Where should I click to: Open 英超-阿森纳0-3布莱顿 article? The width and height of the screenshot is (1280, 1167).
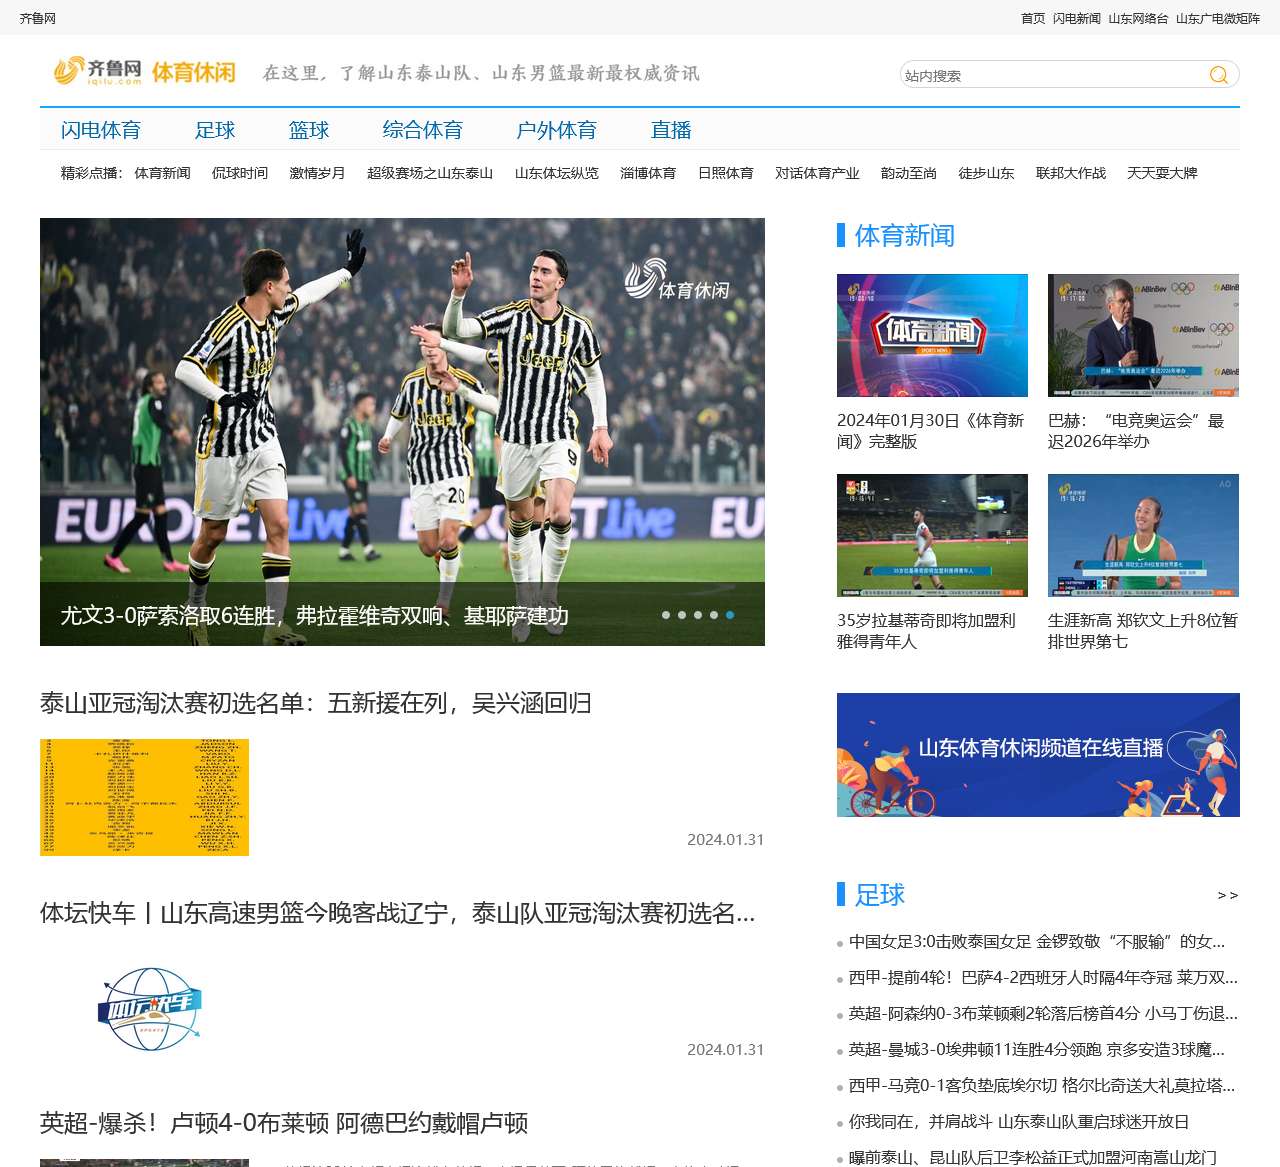pyautogui.click(x=1043, y=1014)
